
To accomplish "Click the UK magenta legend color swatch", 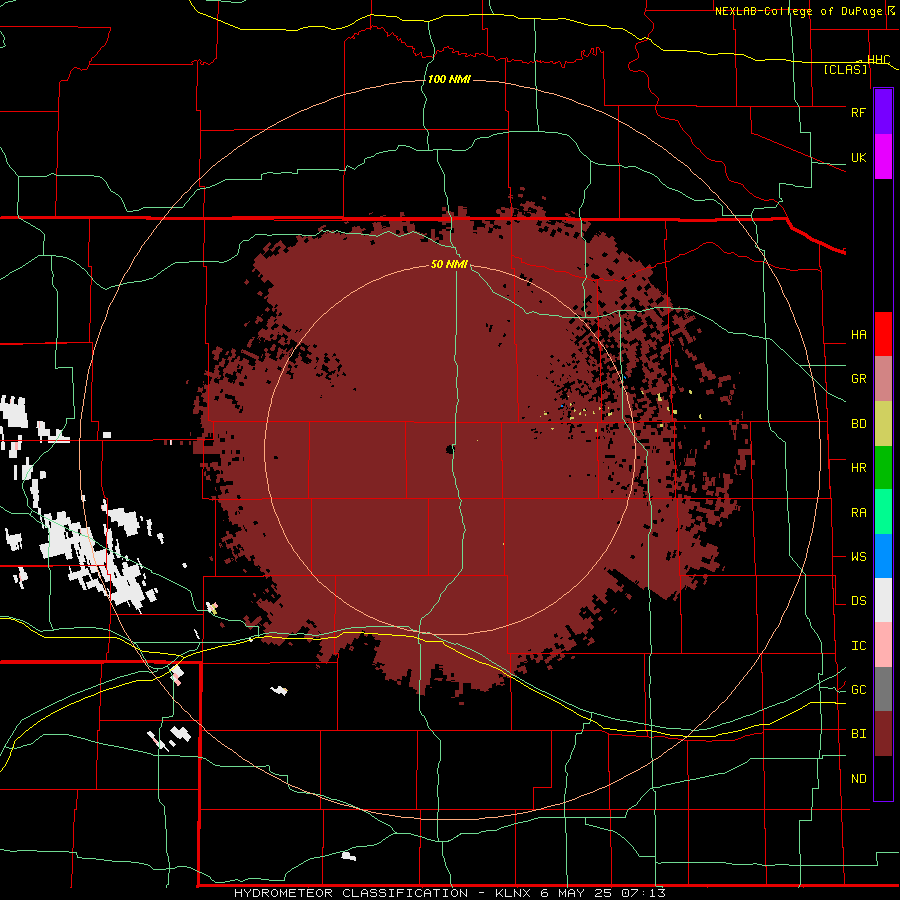I will (883, 157).
